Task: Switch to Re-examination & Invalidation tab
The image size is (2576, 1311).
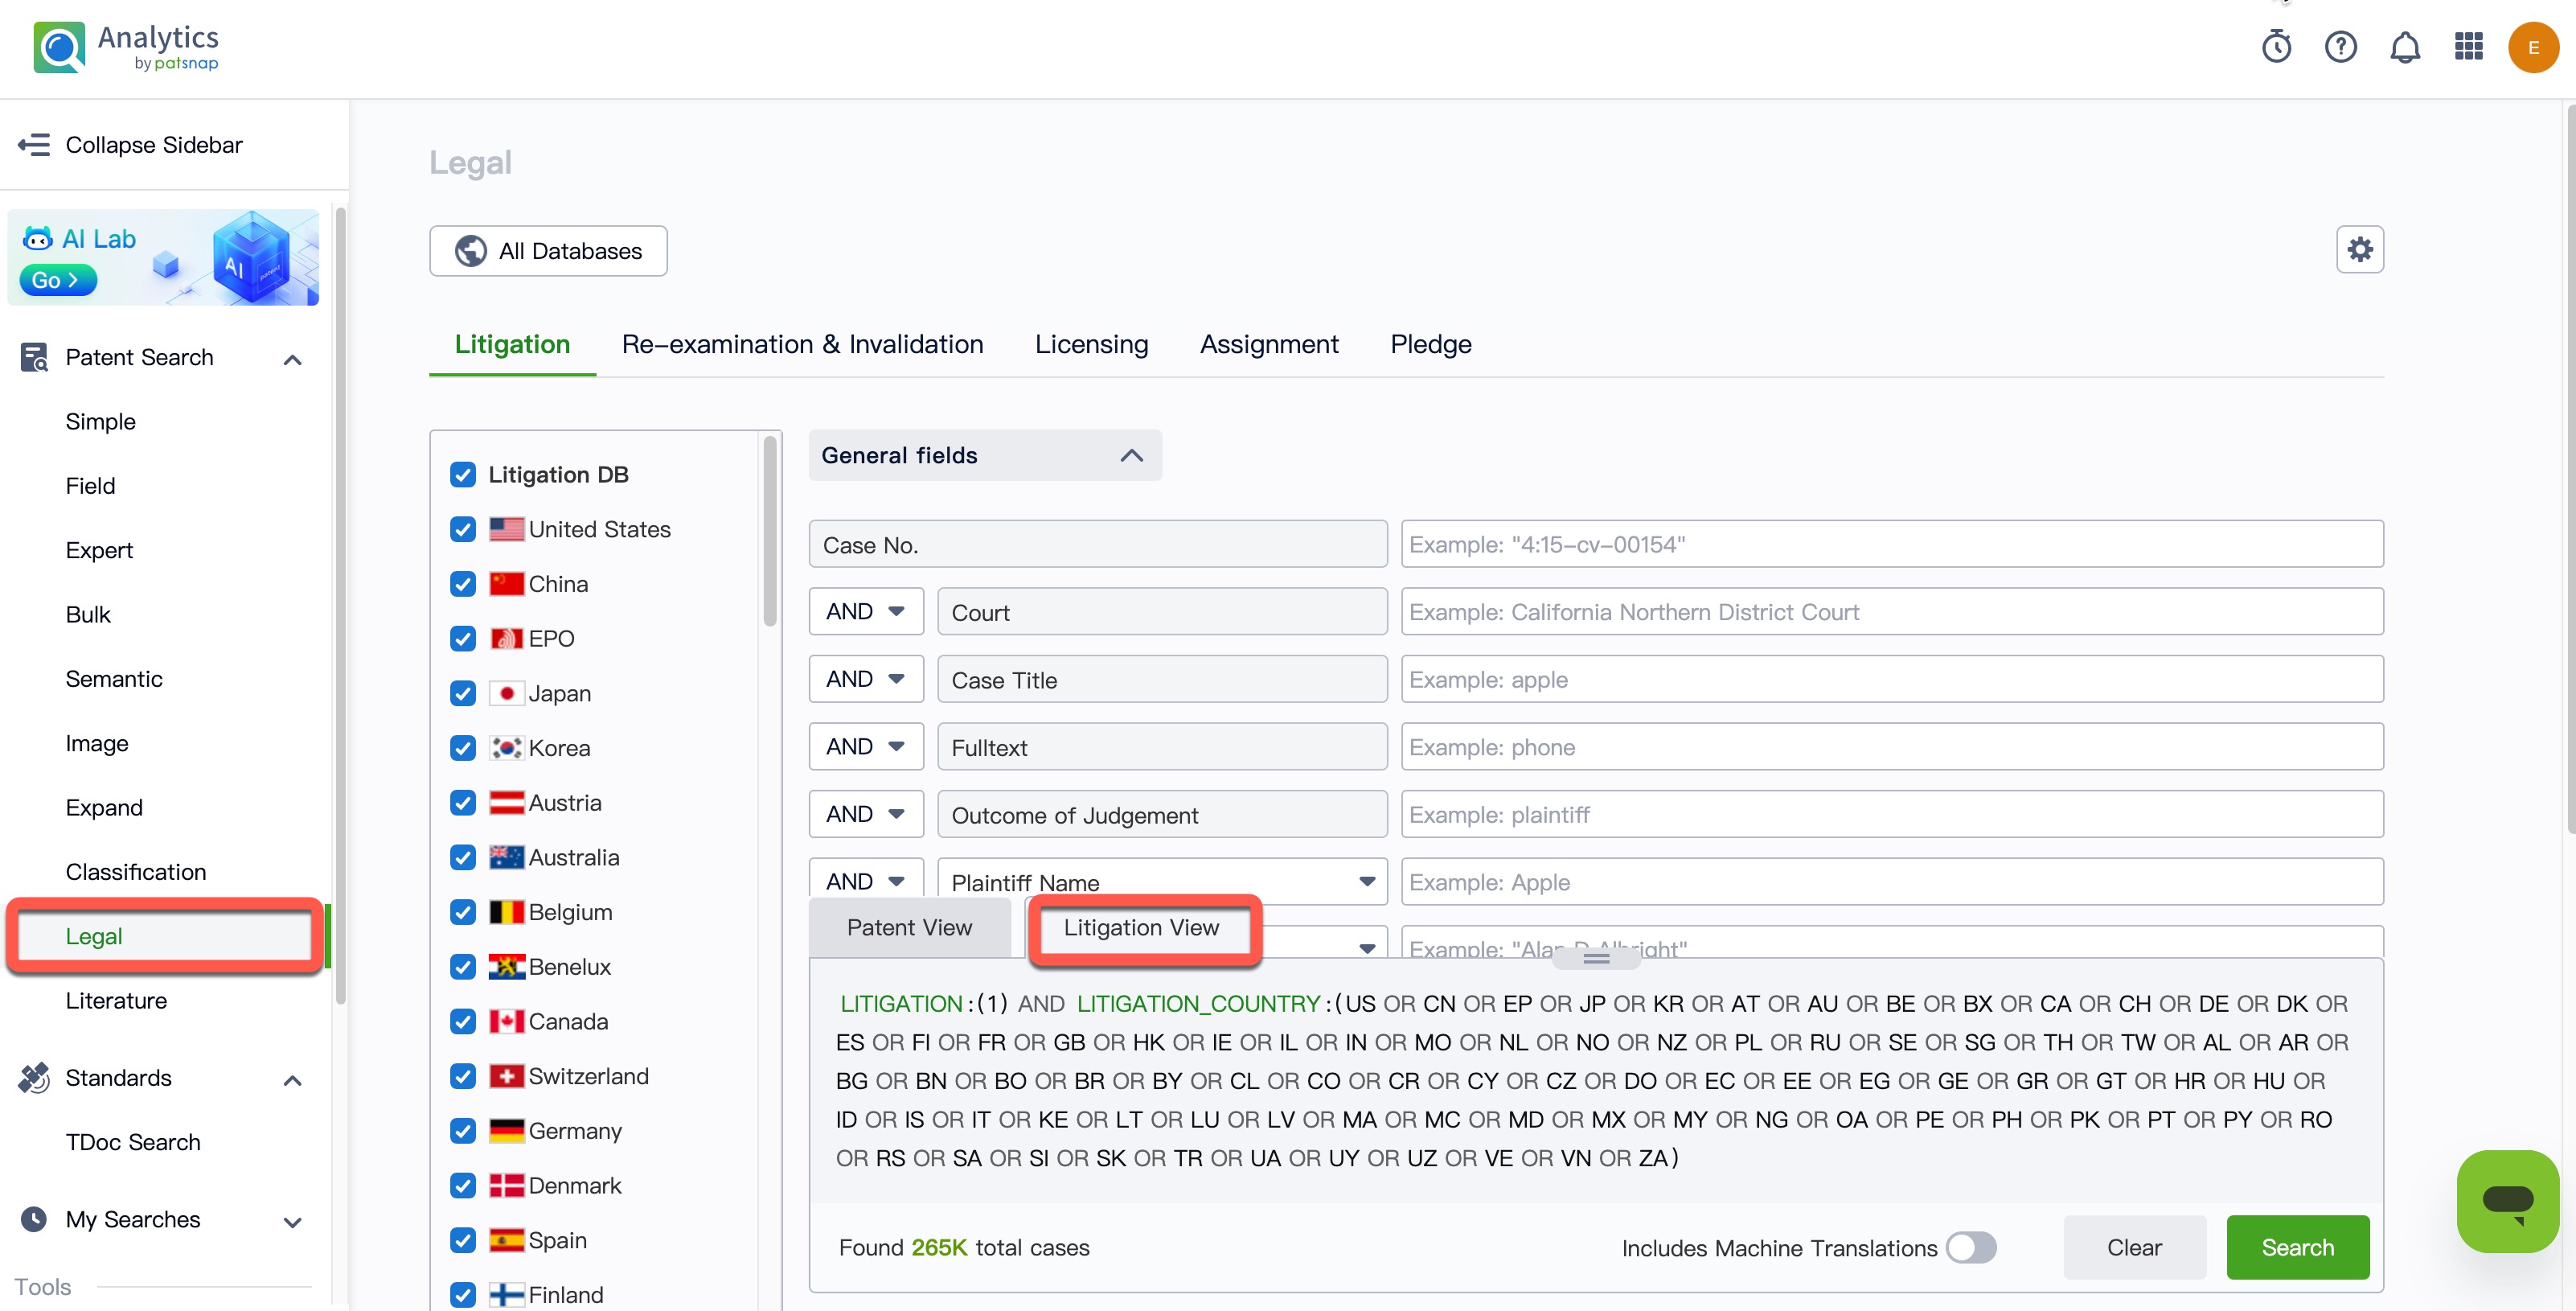Action: pos(802,344)
